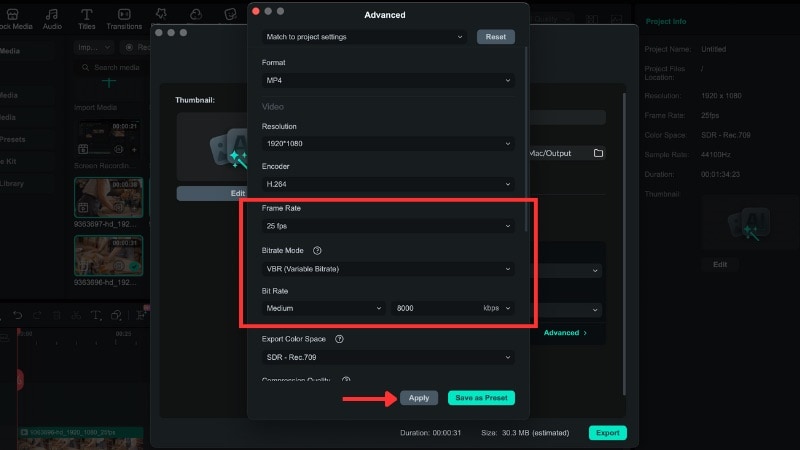The image size is (800, 450).
Task: Open the Audio tab in the top toolbar
Action: click(52, 19)
